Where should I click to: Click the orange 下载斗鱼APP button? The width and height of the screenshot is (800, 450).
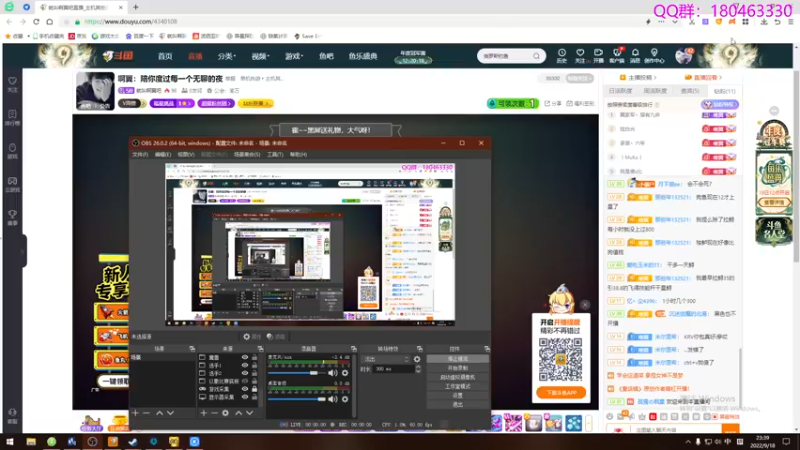click(561, 393)
